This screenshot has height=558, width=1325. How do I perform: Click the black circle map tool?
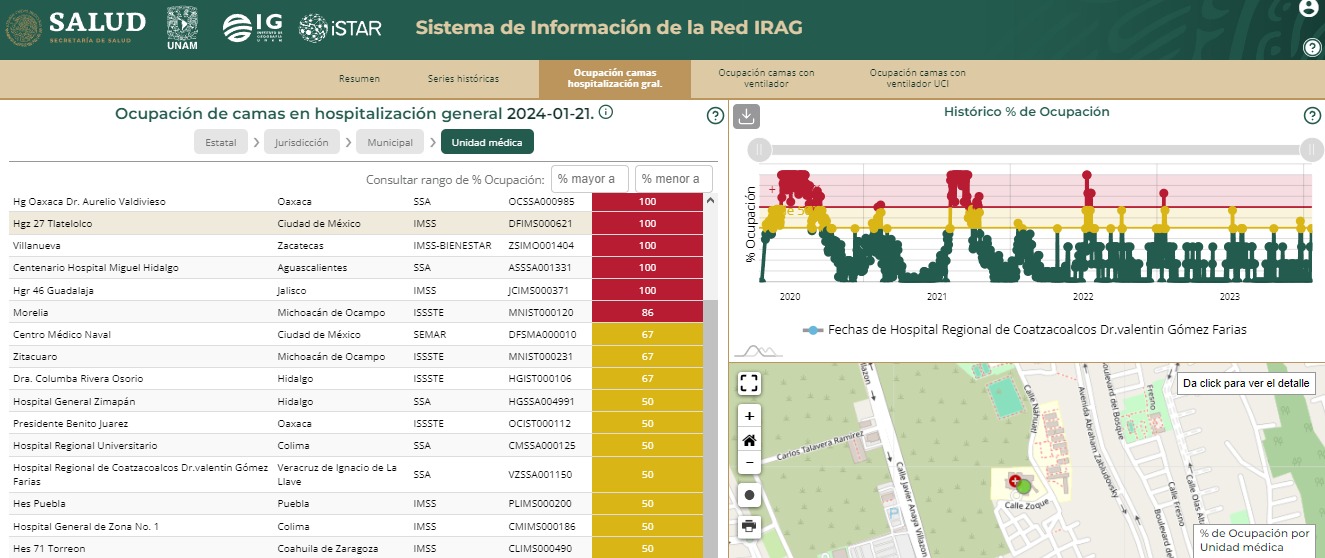(x=749, y=495)
